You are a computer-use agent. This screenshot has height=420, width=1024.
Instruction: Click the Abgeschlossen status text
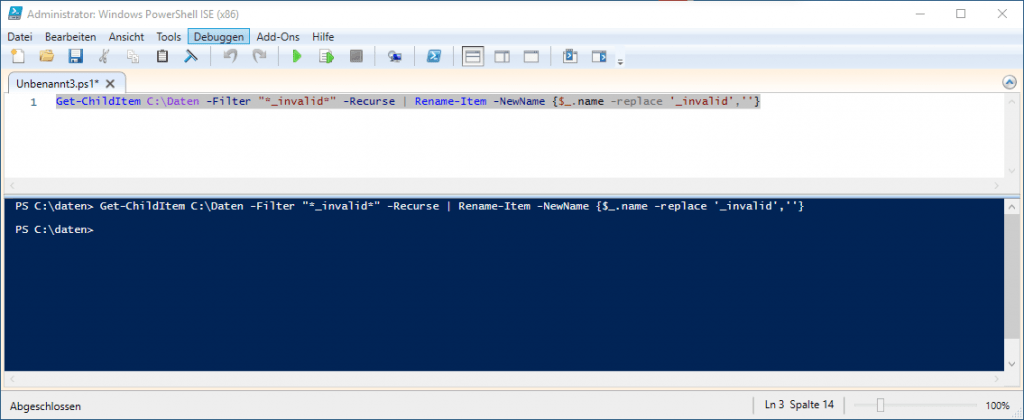click(x=46, y=406)
